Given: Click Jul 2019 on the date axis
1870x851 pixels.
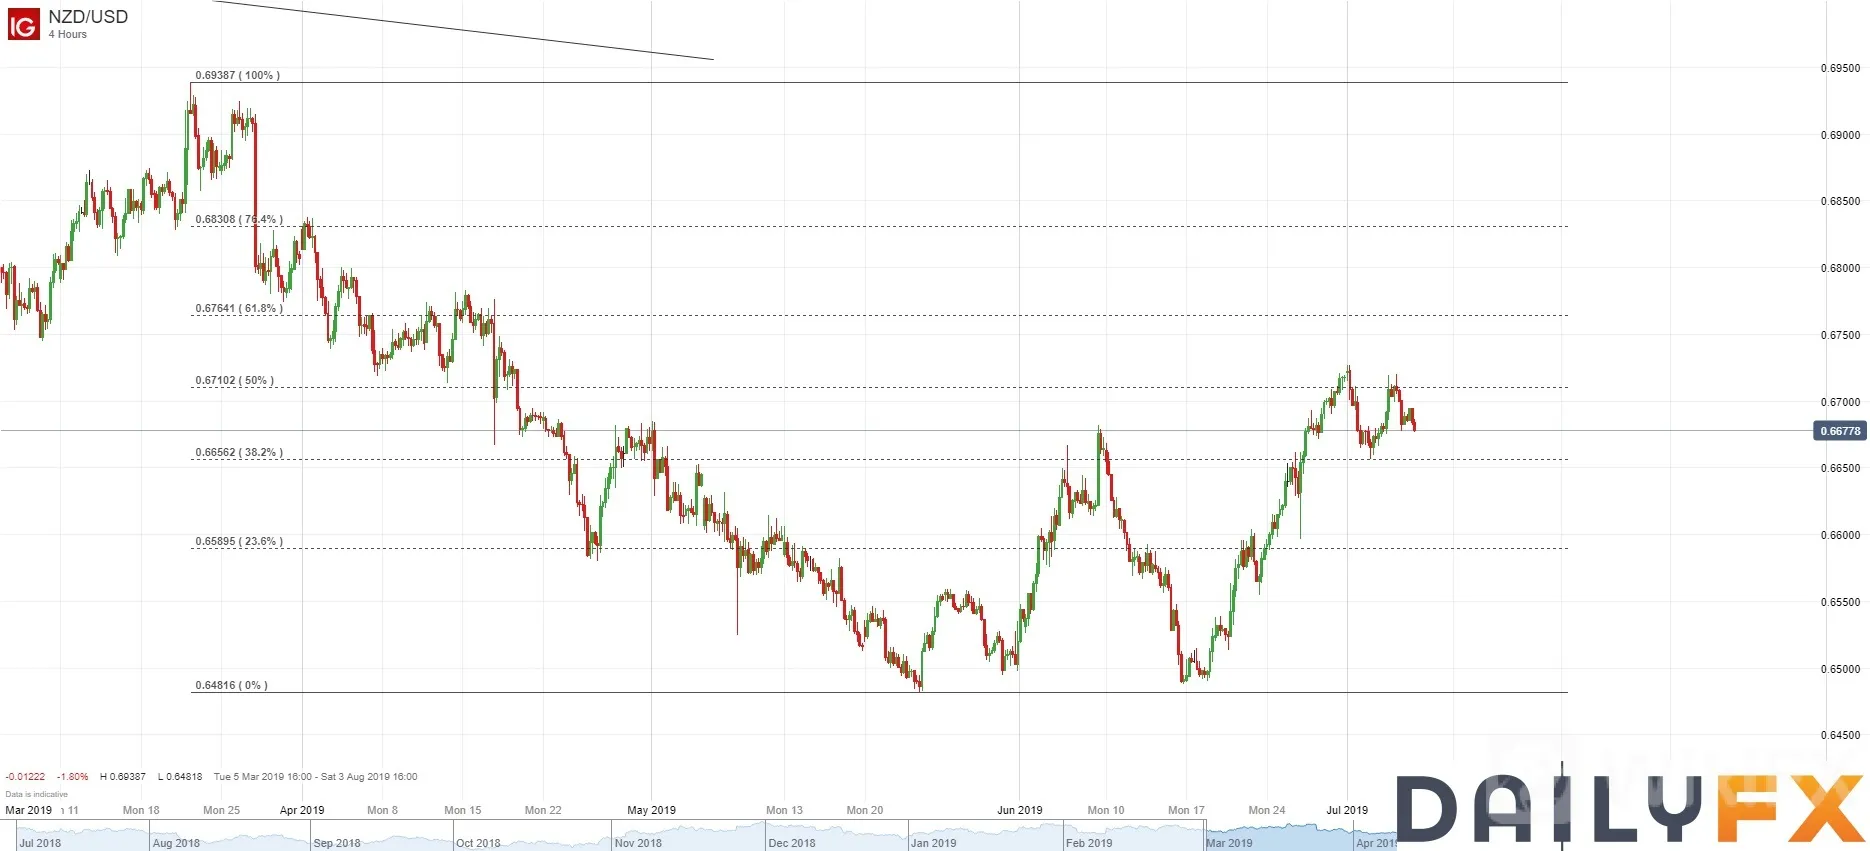Looking at the screenshot, I should click(x=1347, y=810).
